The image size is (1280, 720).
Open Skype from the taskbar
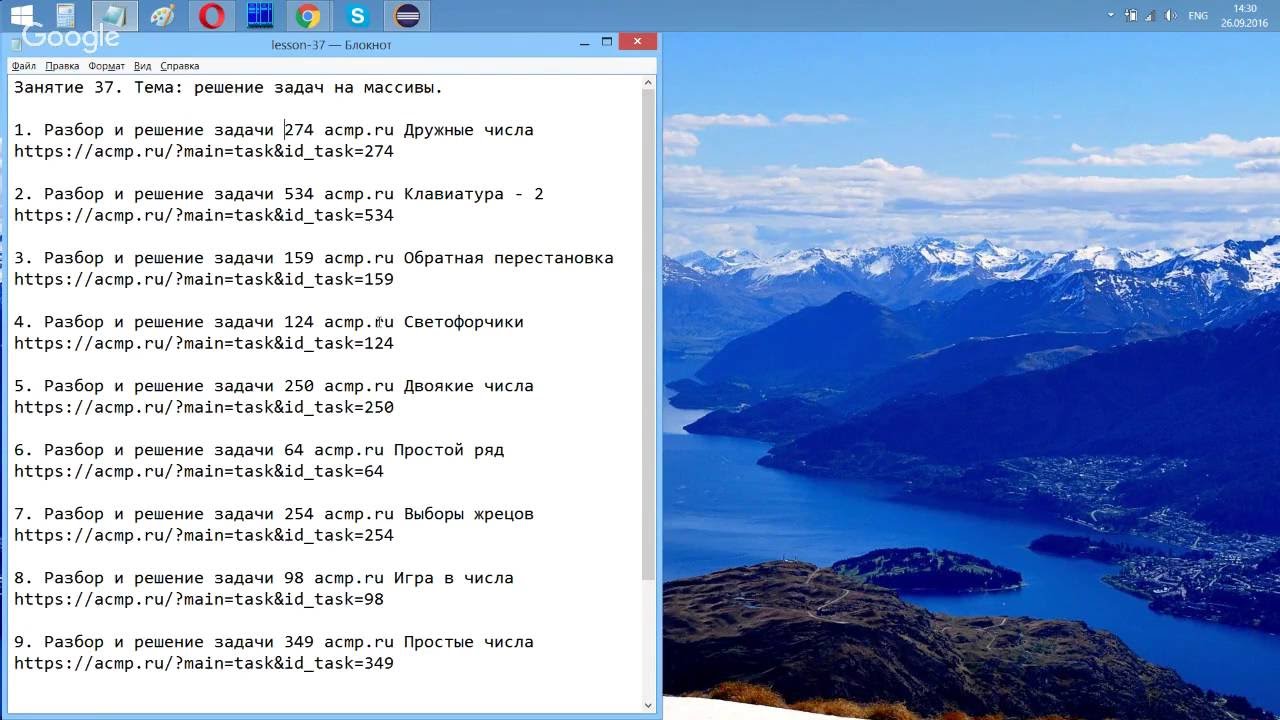[x=357, y=15]
